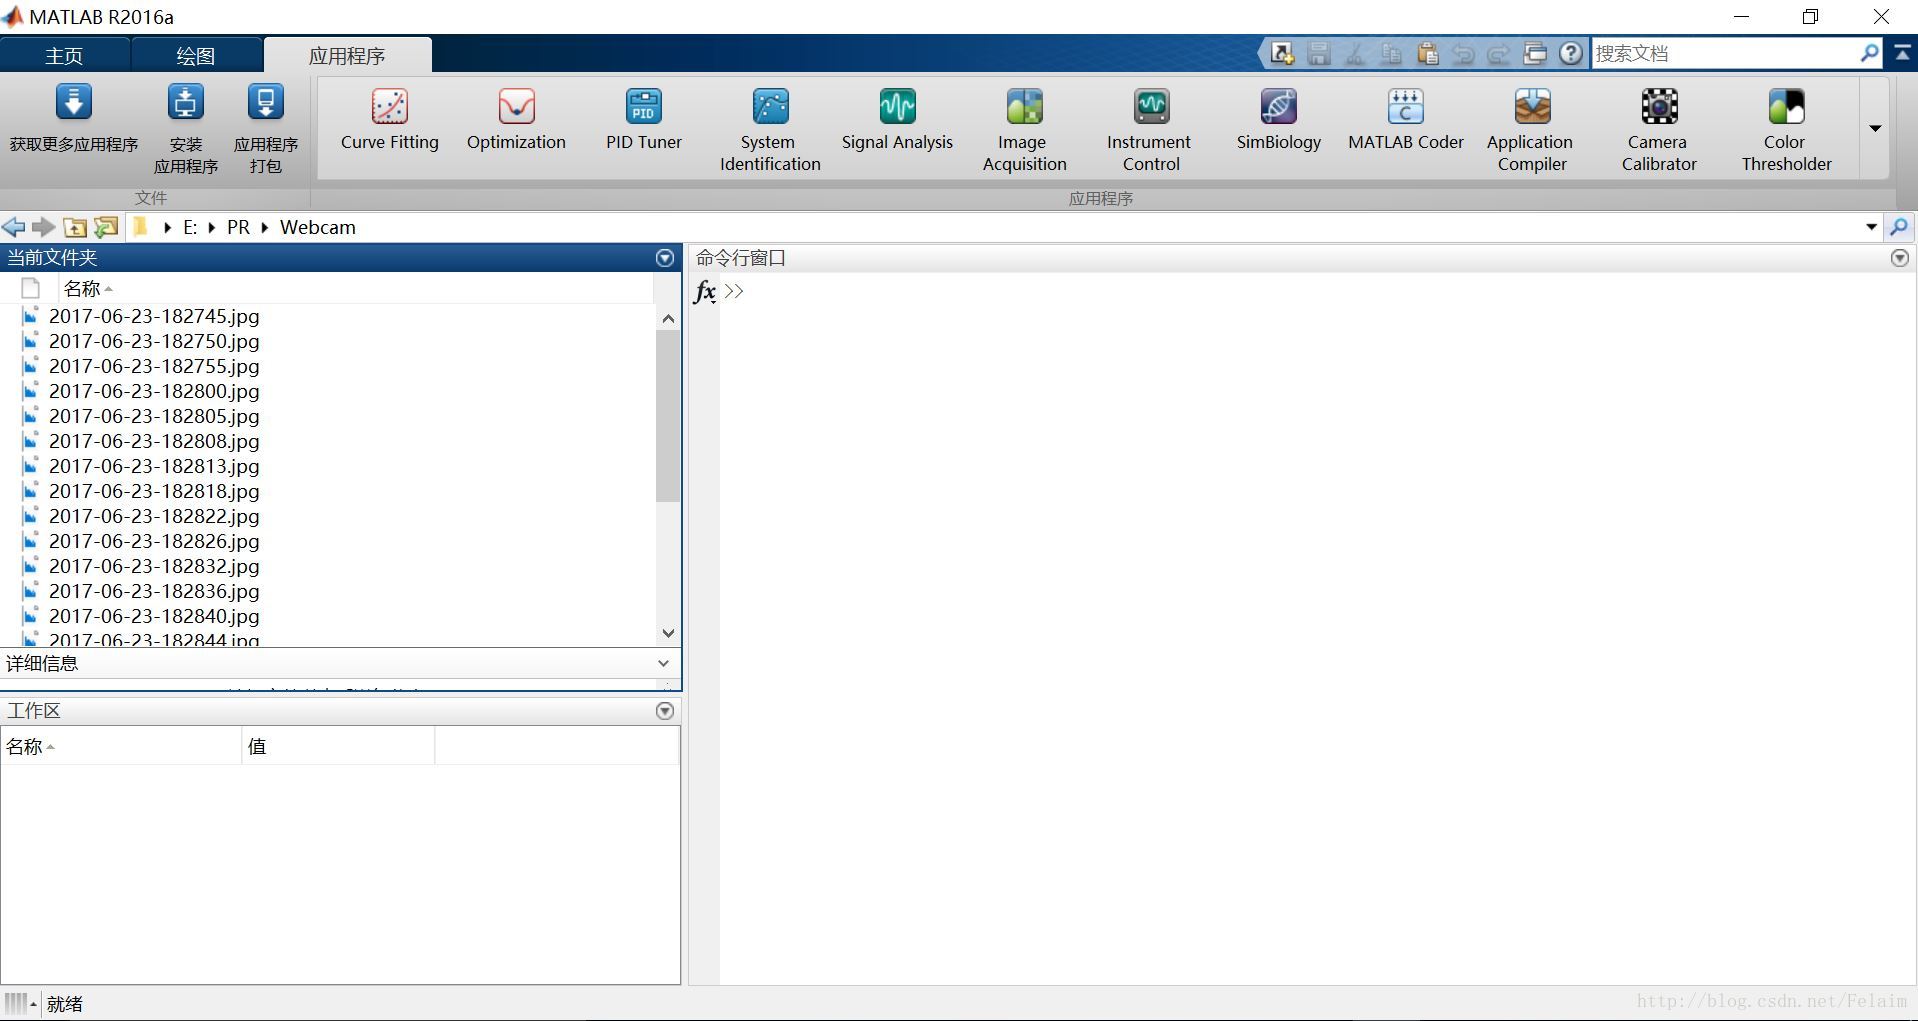
Task: Click the fx function browser button
Action: pos(705,291)
